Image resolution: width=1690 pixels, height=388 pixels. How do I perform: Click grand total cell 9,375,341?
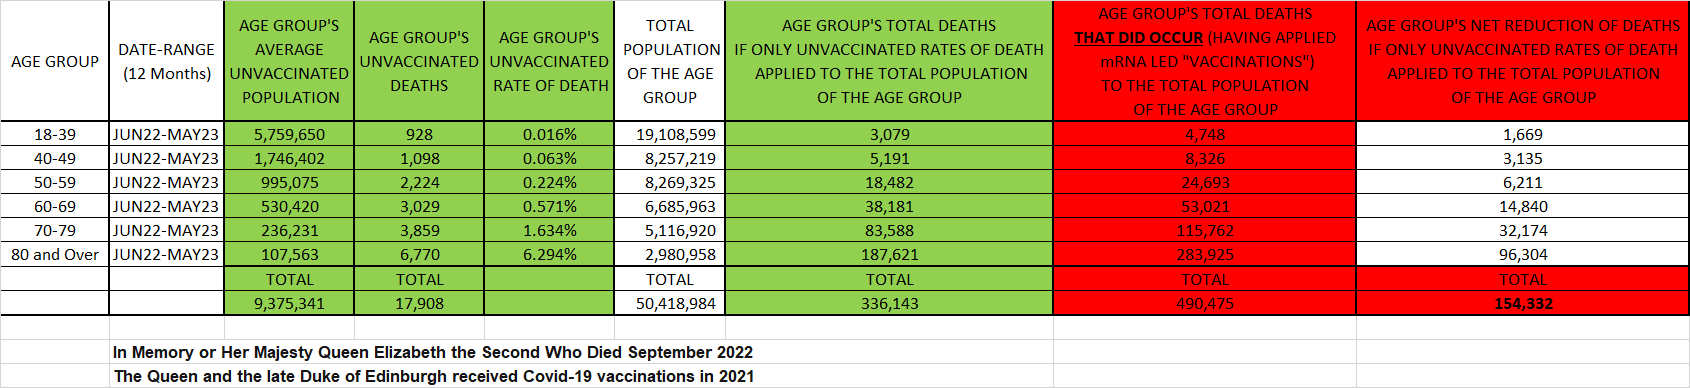pos(289,303)
